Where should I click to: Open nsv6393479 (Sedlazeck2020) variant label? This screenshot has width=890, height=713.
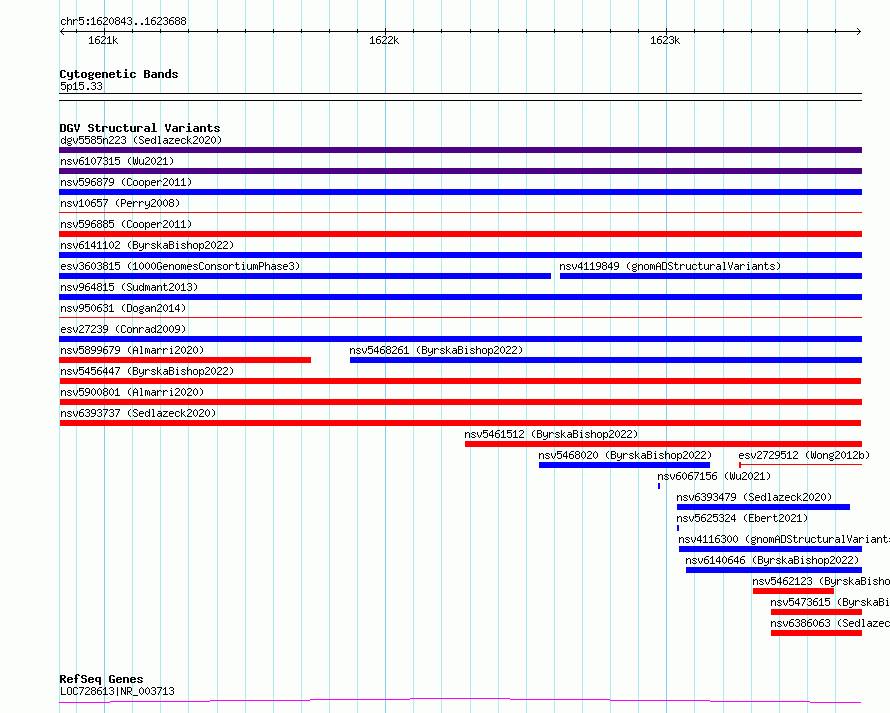(x=754, y=497)
